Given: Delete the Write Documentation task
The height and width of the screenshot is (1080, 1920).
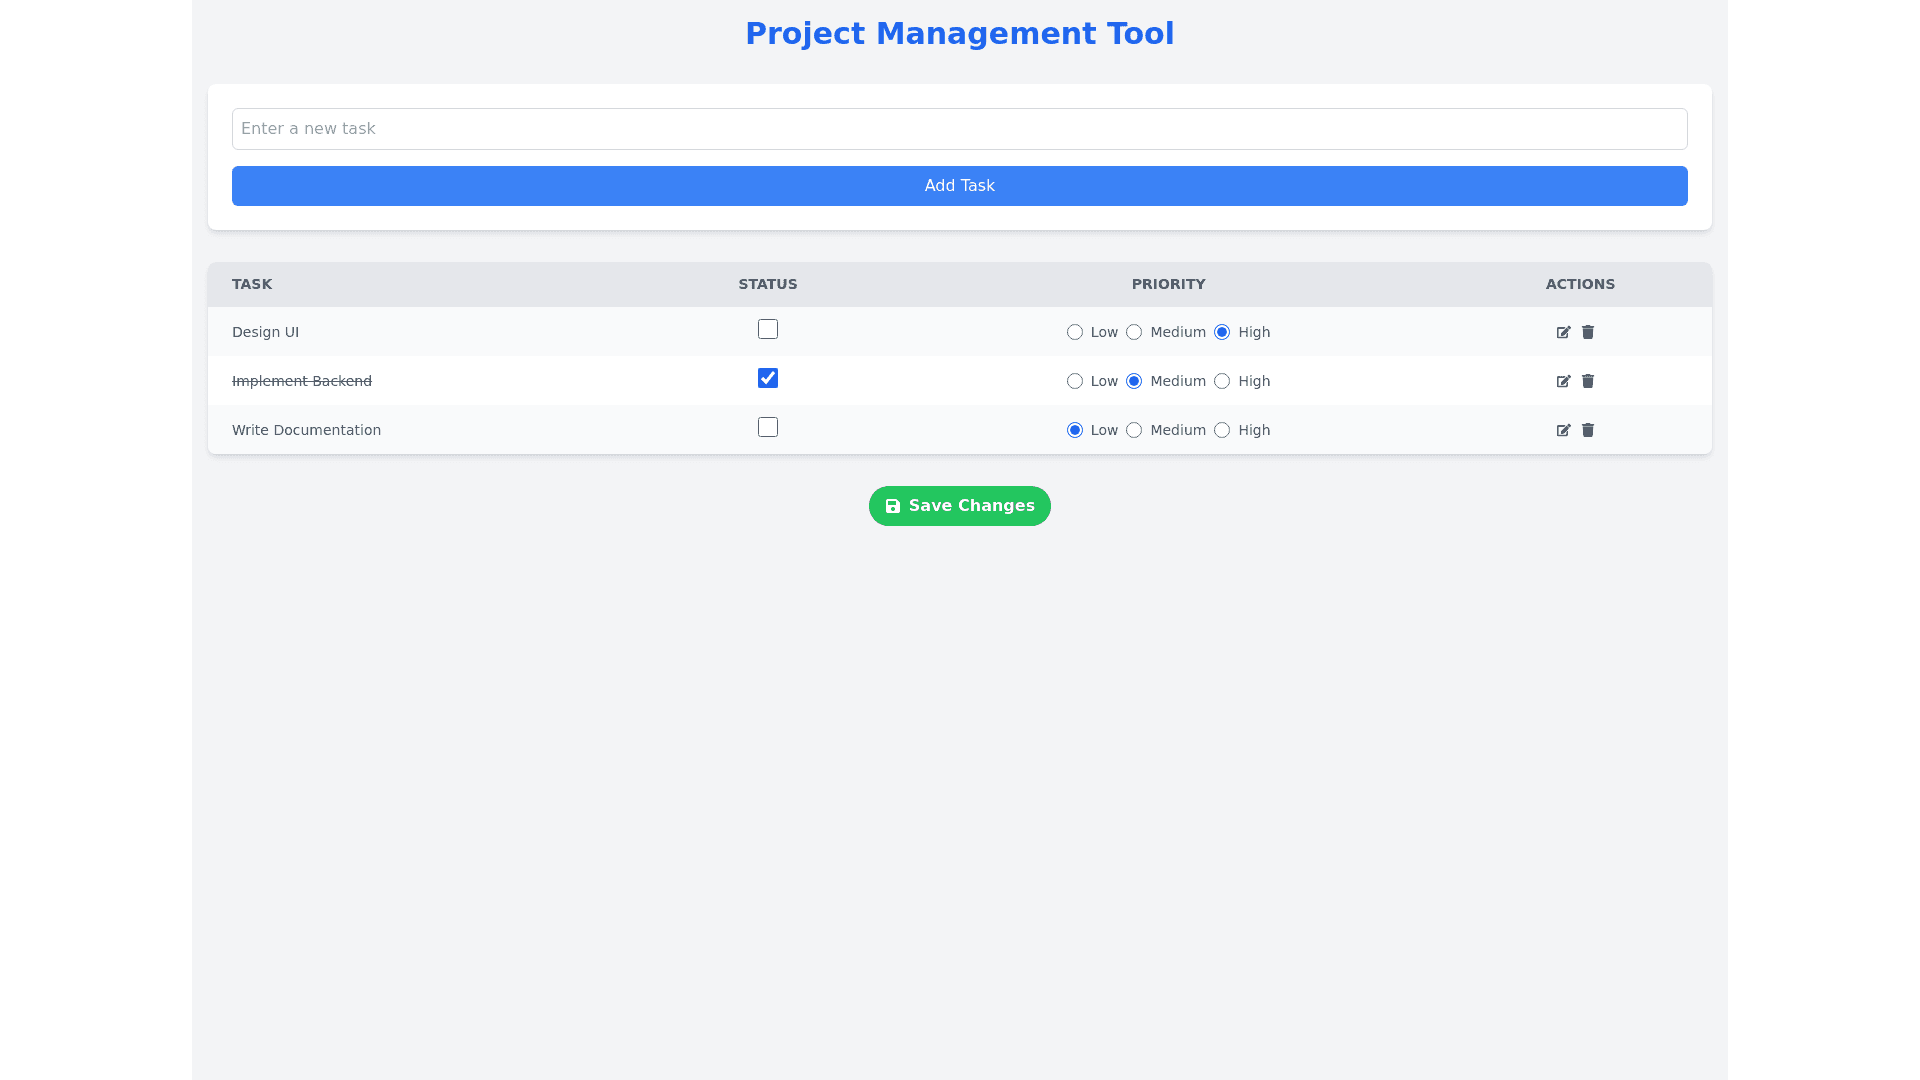Looking at the screenshot, I should (x=1588, y=430).
